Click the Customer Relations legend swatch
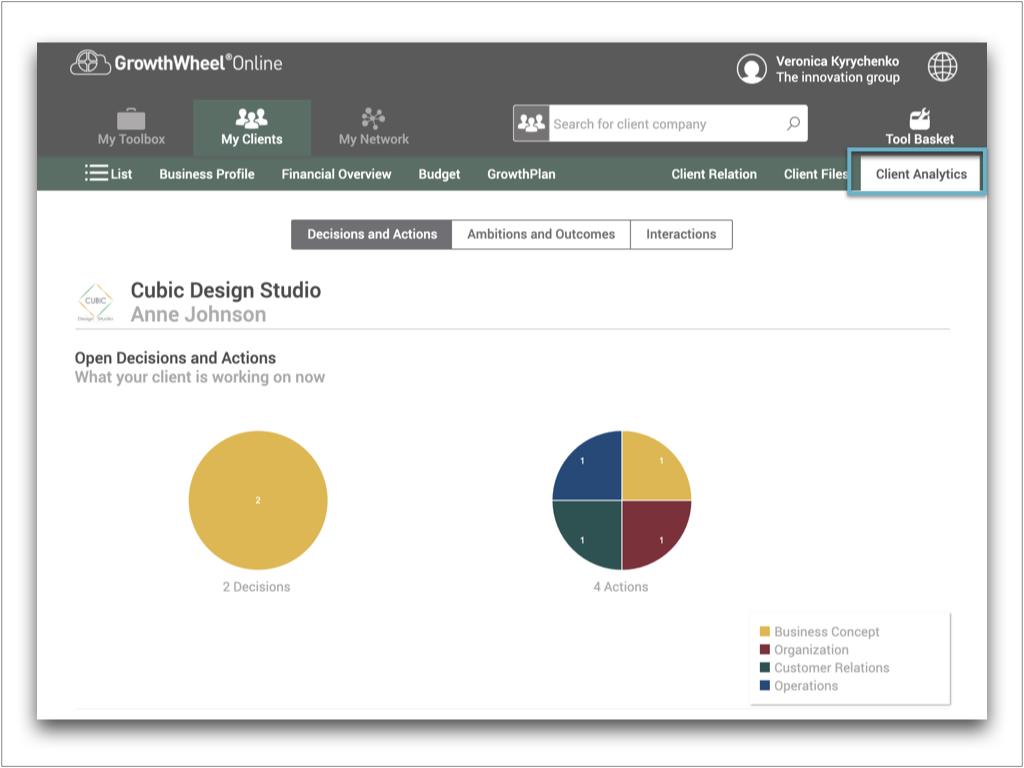The height and width of the screenshot is (768, 1024). point(765,667)
